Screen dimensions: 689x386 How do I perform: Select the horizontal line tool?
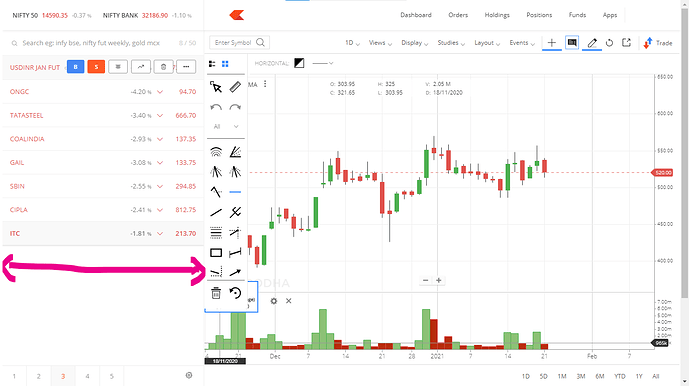(235, 192)
